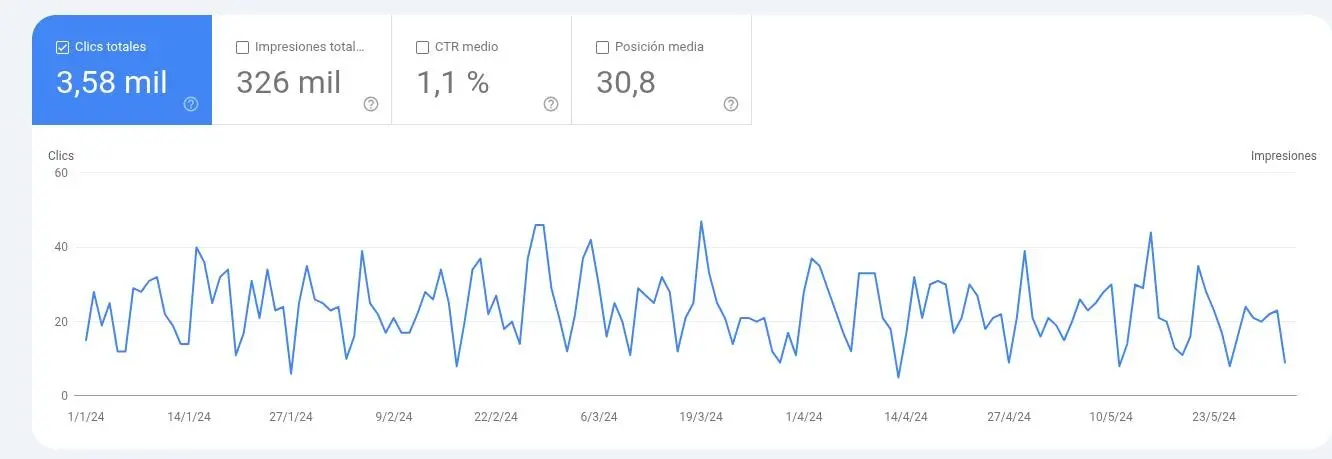
Task: Open help icon in Clics totales card
Action: 191,104
